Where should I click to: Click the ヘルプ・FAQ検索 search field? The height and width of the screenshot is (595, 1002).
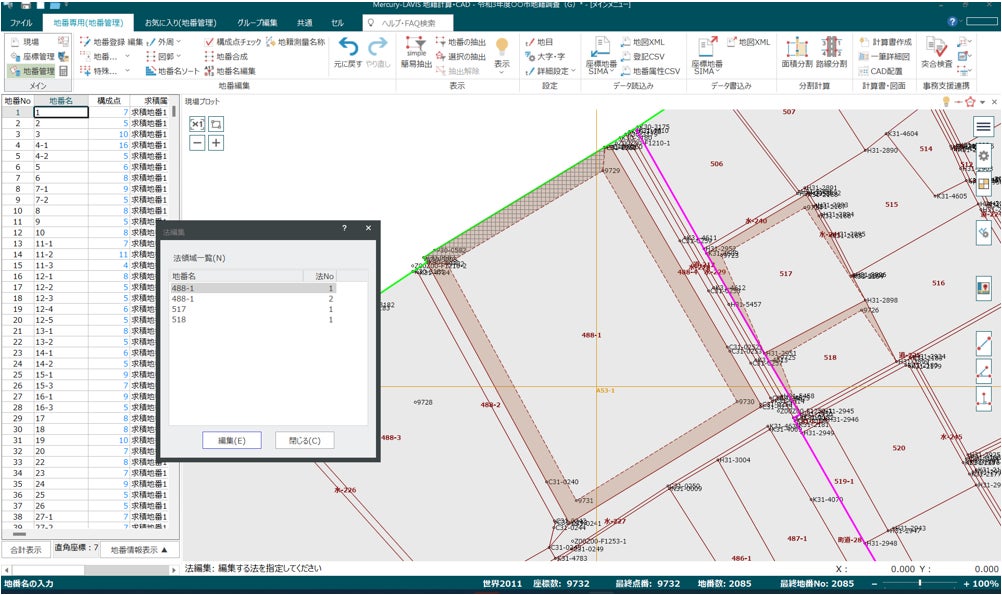pyautogui.click(x=408, y=23)
